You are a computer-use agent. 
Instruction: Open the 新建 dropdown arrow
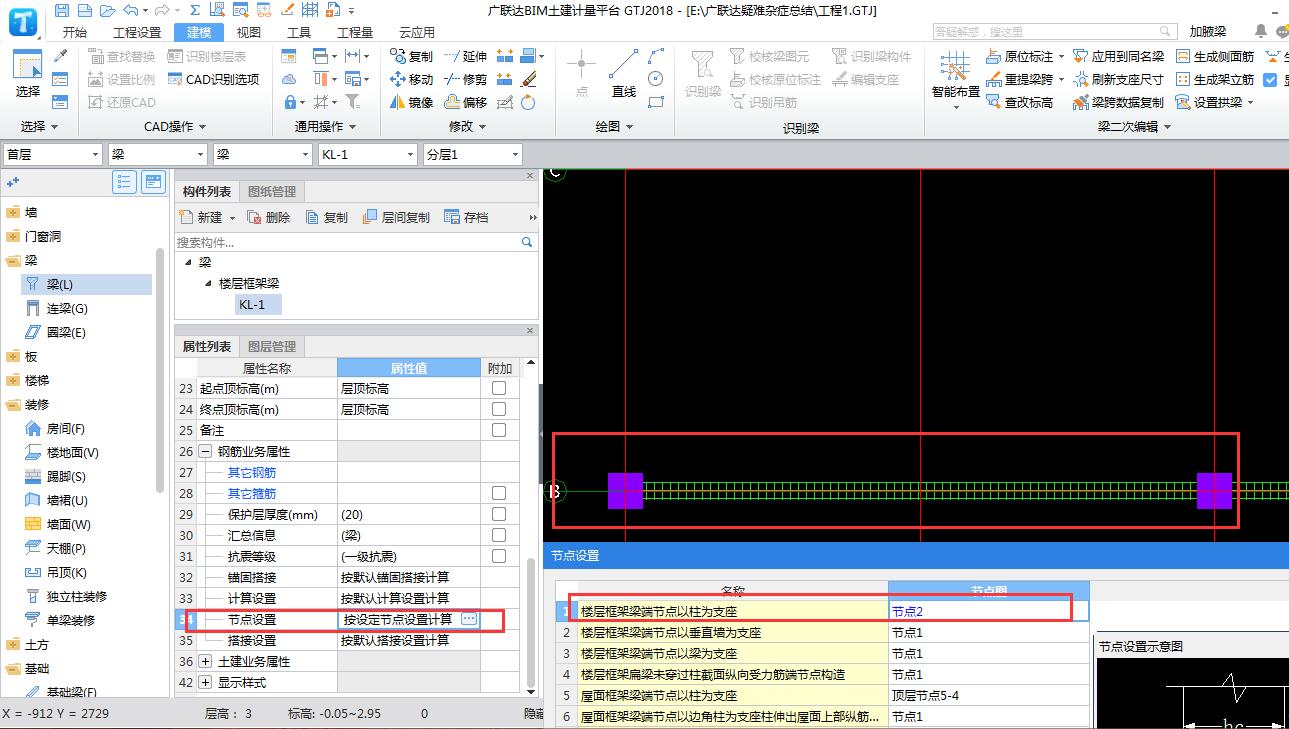[233, 218]
